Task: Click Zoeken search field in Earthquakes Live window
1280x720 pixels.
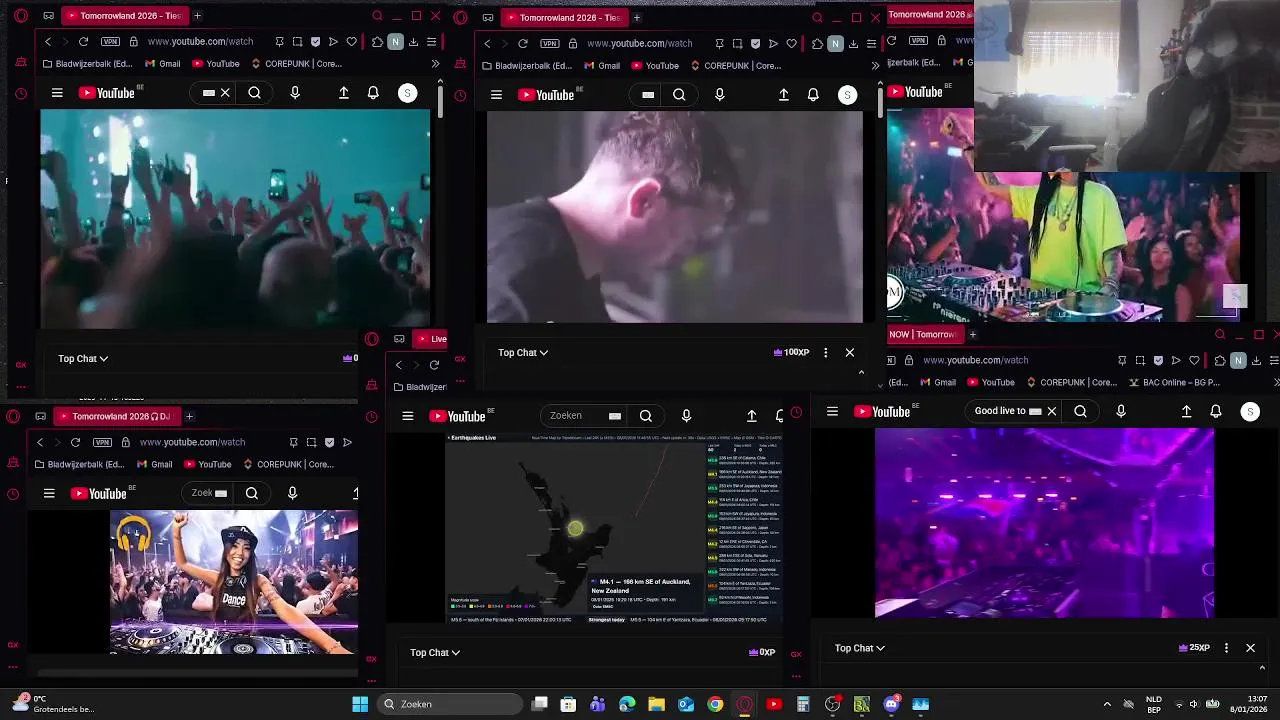Action: click(584, 416)
